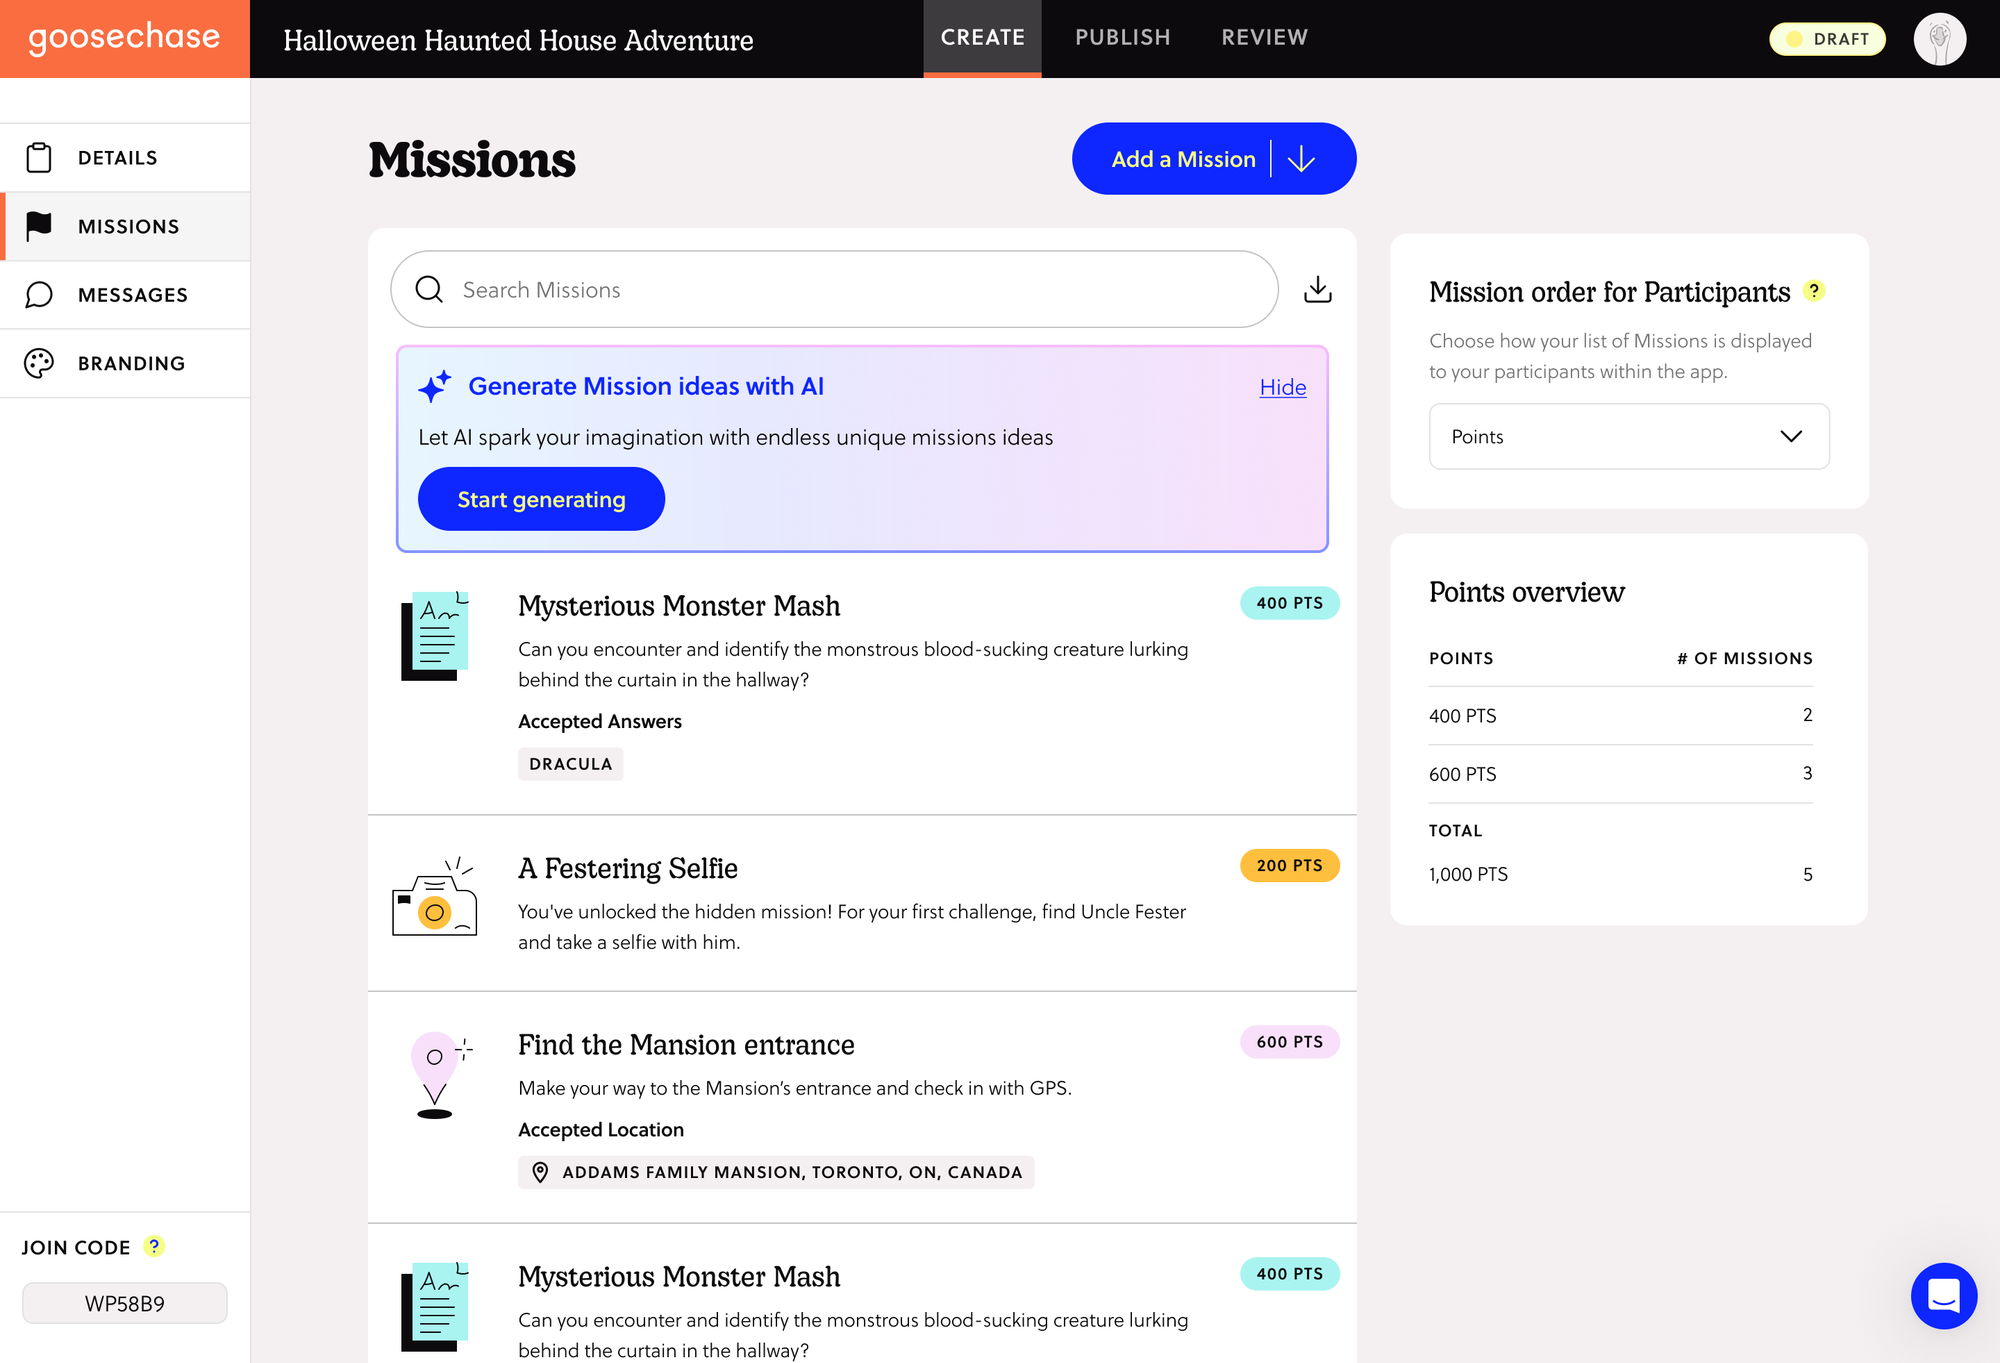Image resolution: width=2000 pixels, height=1363 pixels.
Task: Click the Start generating button
Action: point(541,499)
